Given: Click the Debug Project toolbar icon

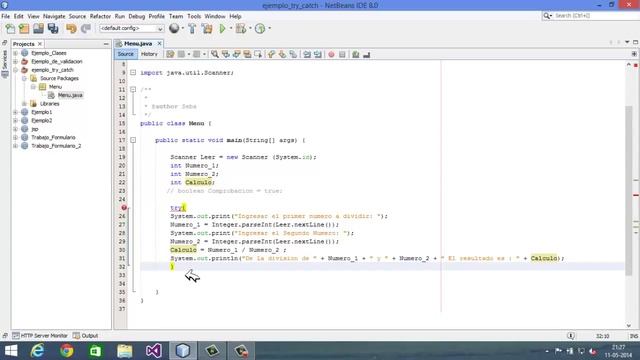Looking at the screenshot, I should click(x=241, y=29).
